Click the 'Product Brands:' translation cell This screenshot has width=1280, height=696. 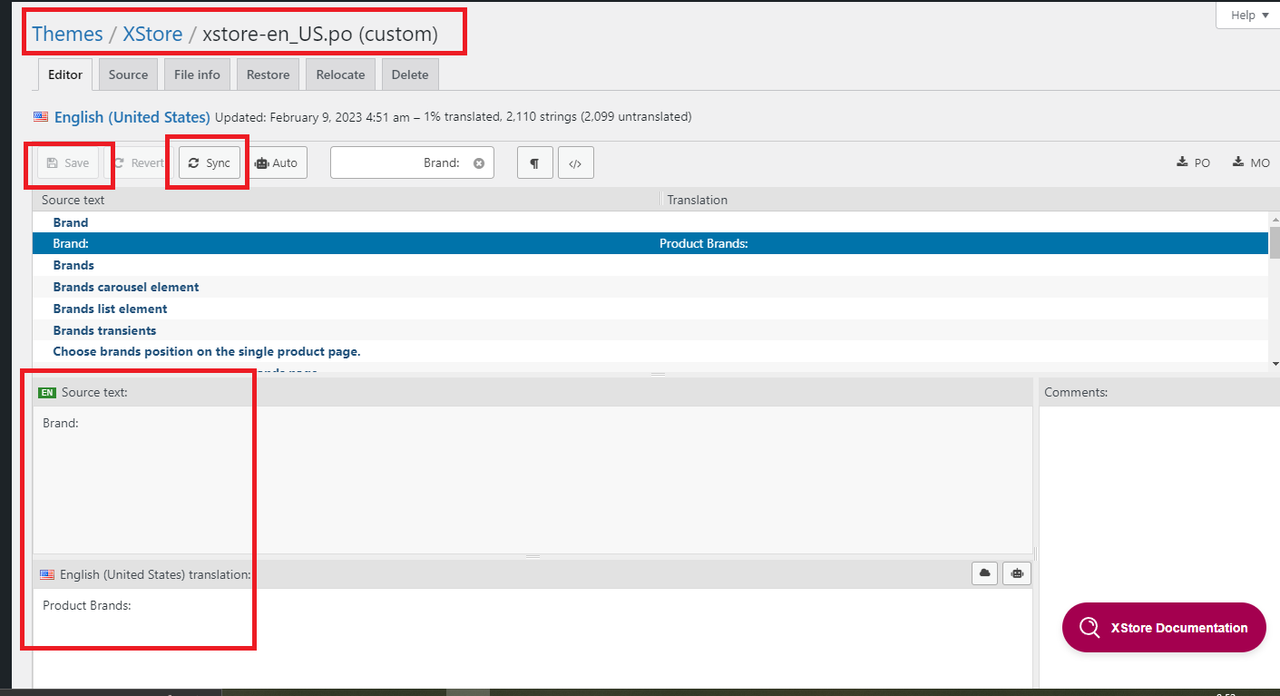pyautogui.click(x=704, y=243)
